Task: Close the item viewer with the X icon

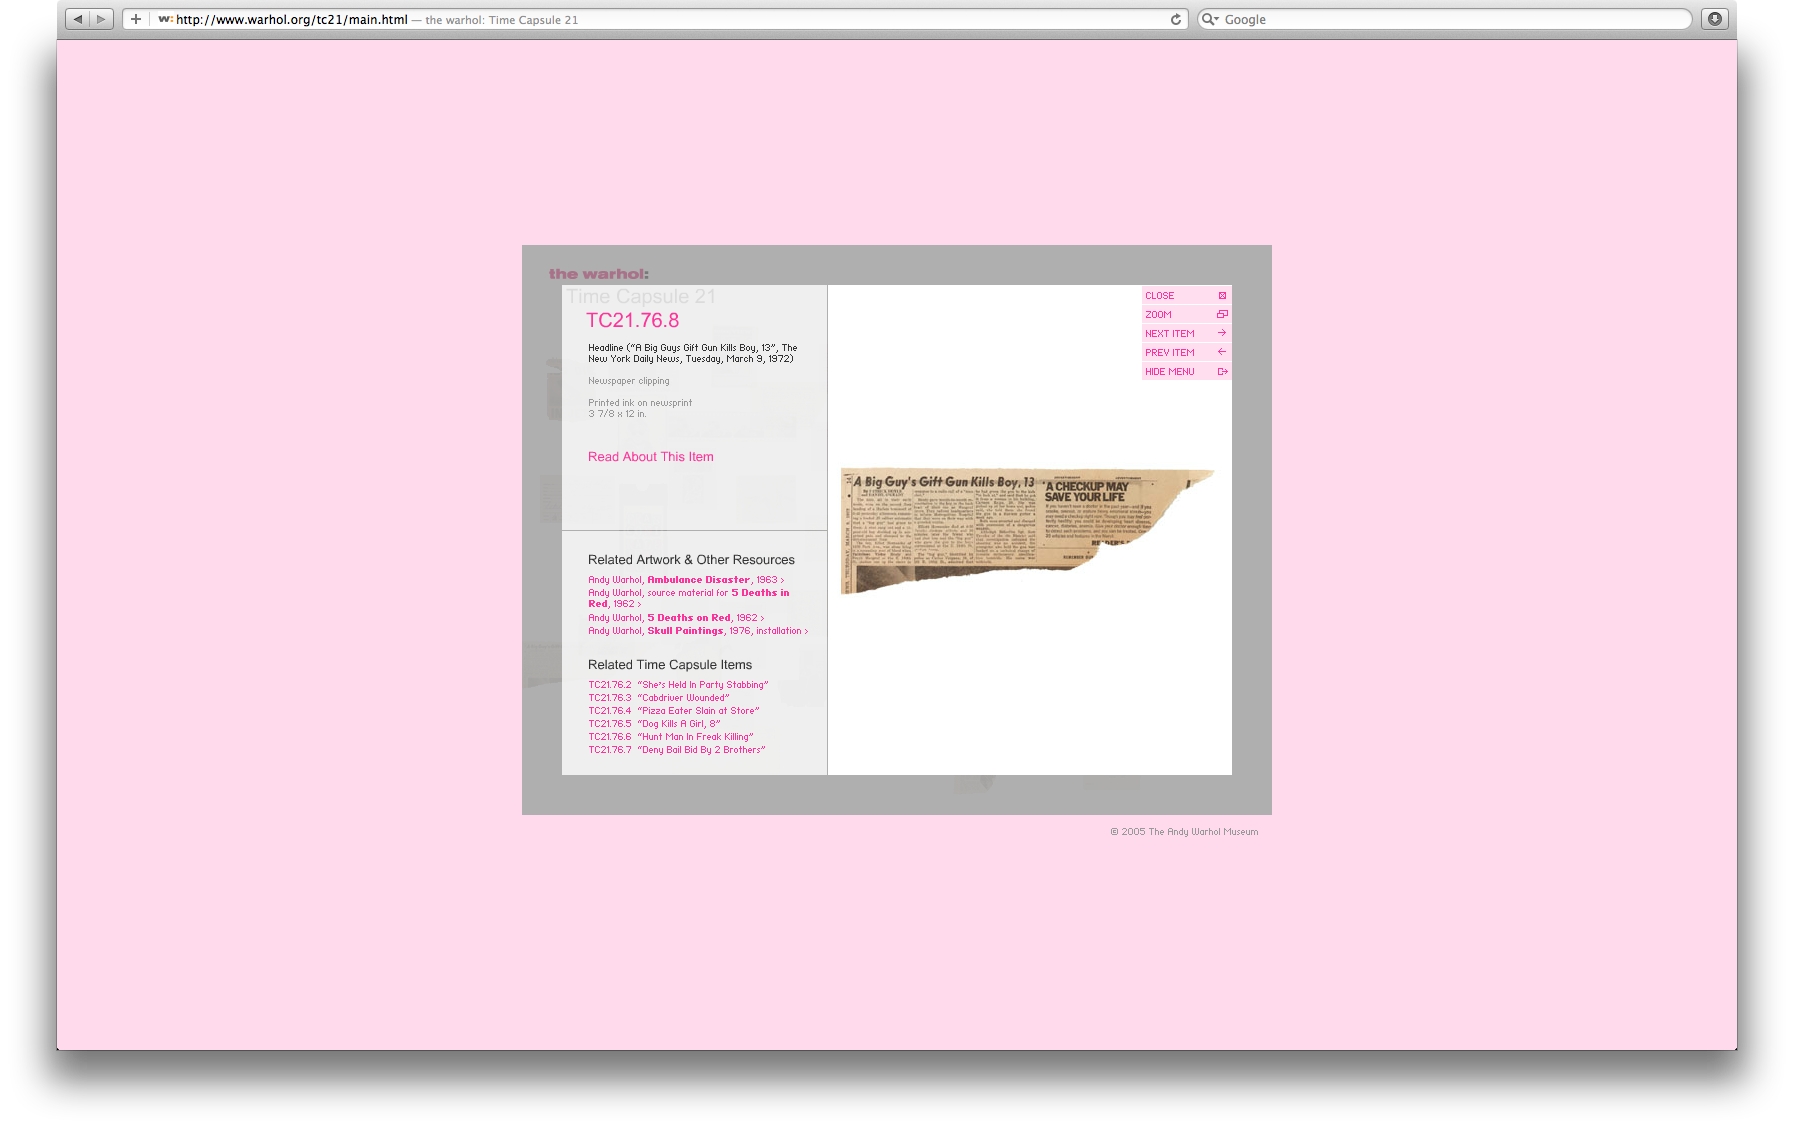Action: [1221, 295]
